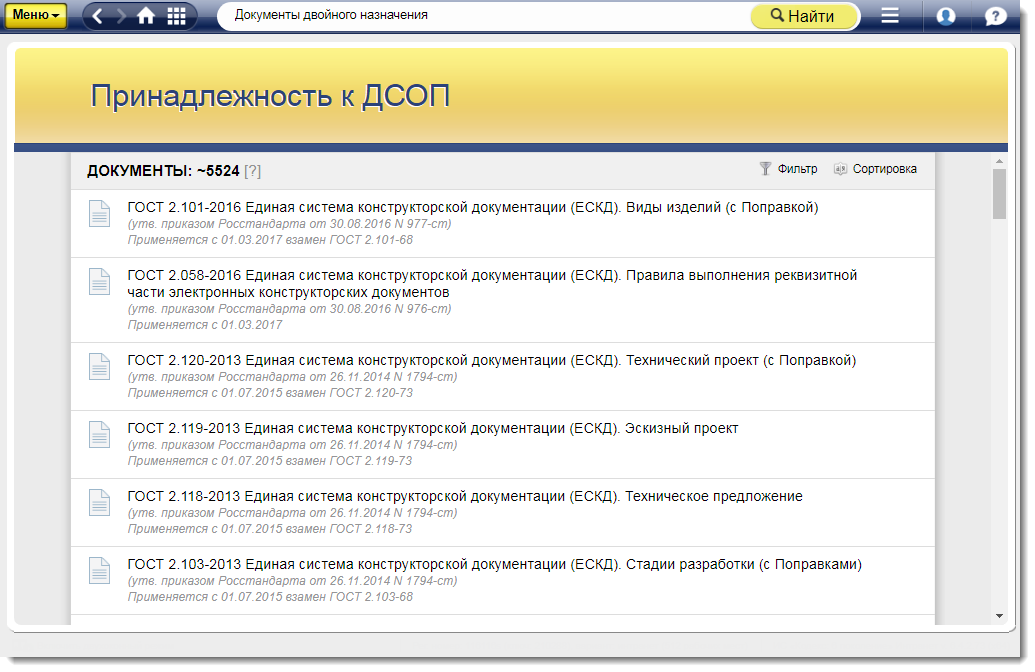The height and width of the screenshot is (672, 1035).
Task: Go forward with the right arrow
Action: click(x=121, y=16)
